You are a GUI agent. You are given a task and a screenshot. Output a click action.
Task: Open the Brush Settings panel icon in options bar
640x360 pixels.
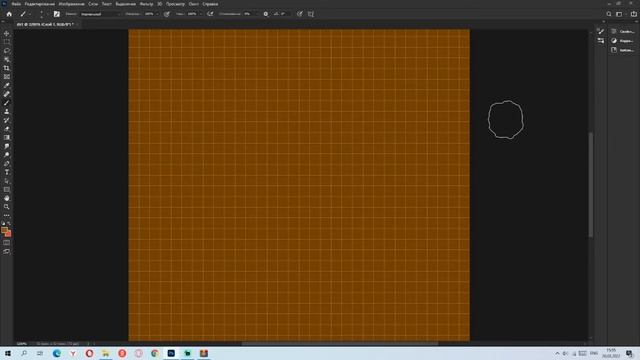57,14
